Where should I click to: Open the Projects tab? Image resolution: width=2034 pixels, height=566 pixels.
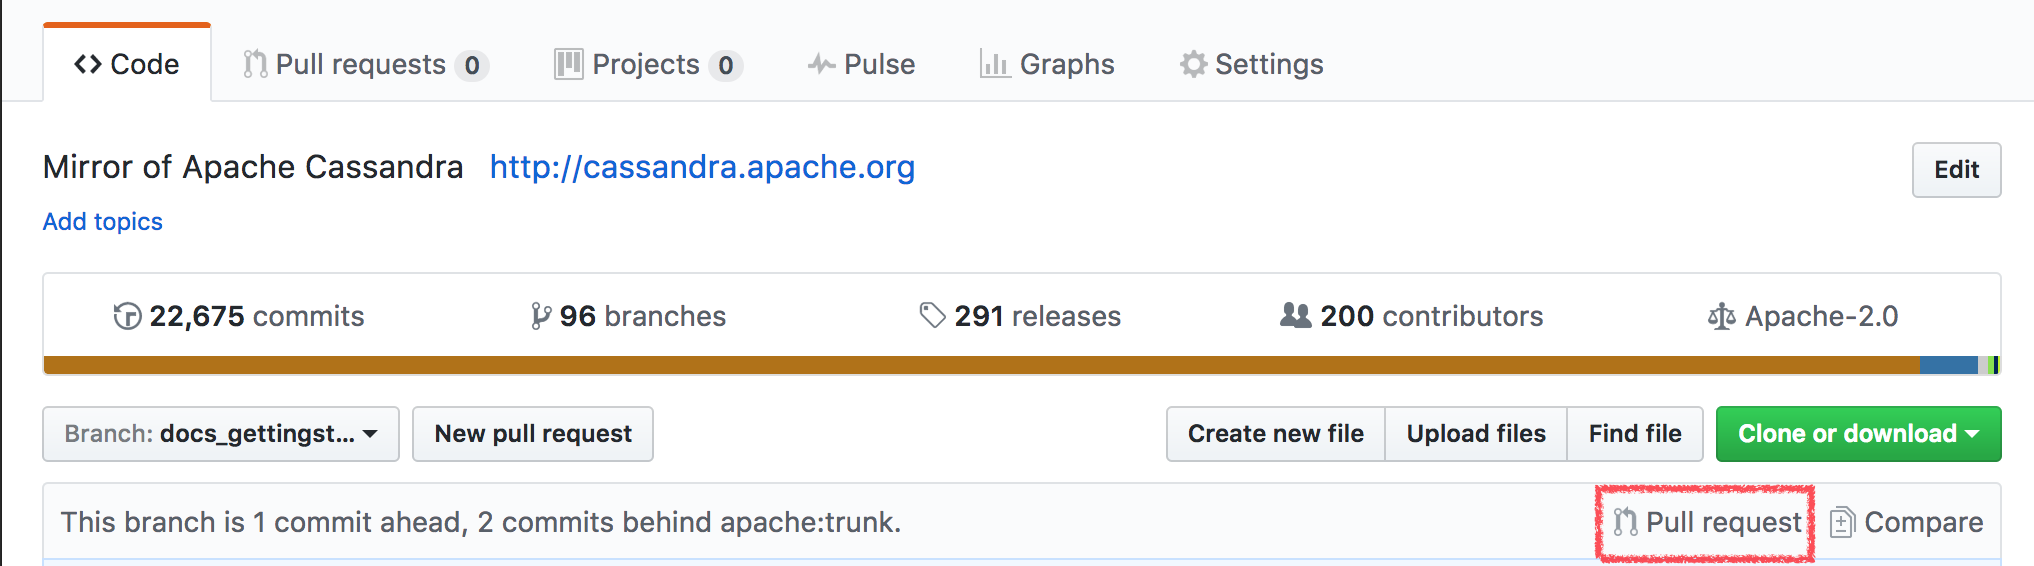pos(647,64)
